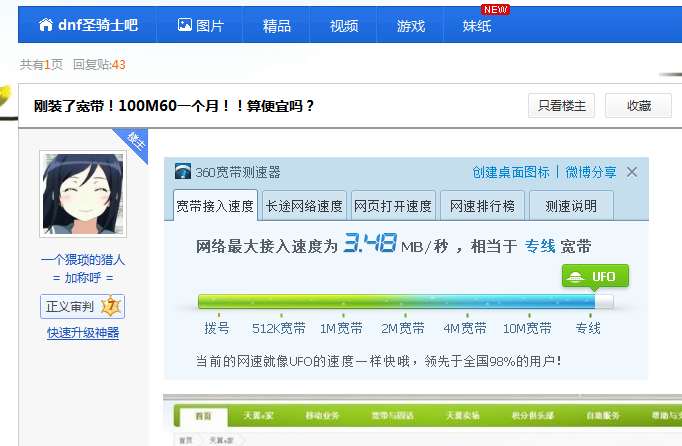682x446 pixels.
Task: Click 积分俱乐部 in the green bar
Action: coord(533,416)
